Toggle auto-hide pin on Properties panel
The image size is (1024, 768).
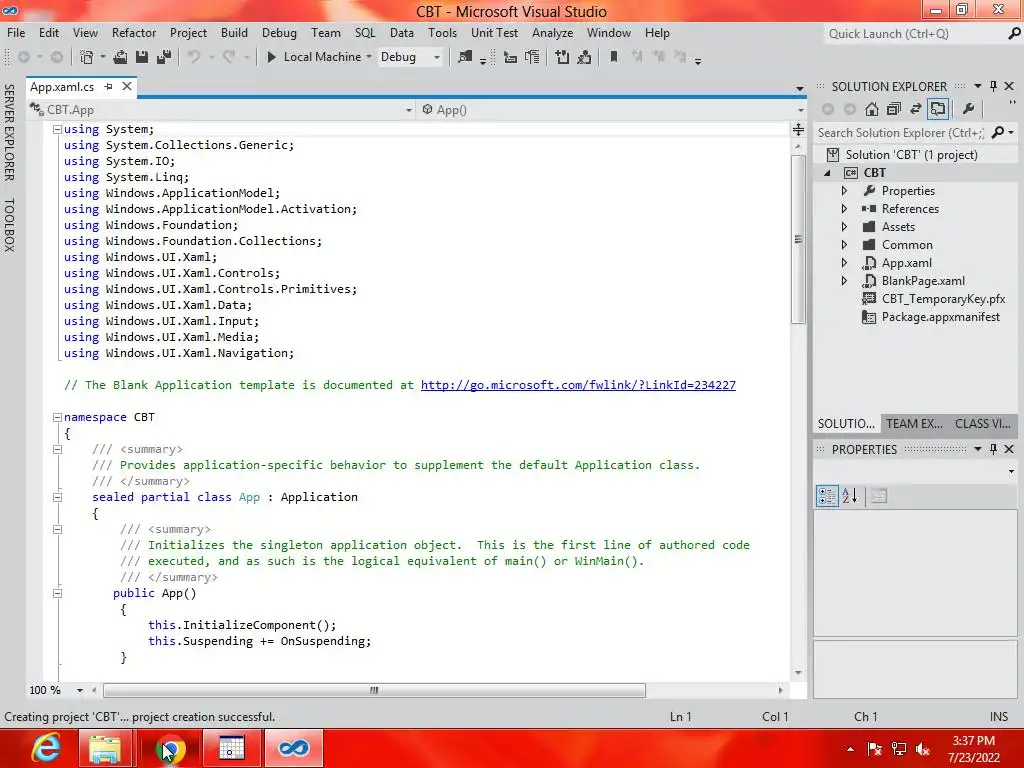[993, 449]
